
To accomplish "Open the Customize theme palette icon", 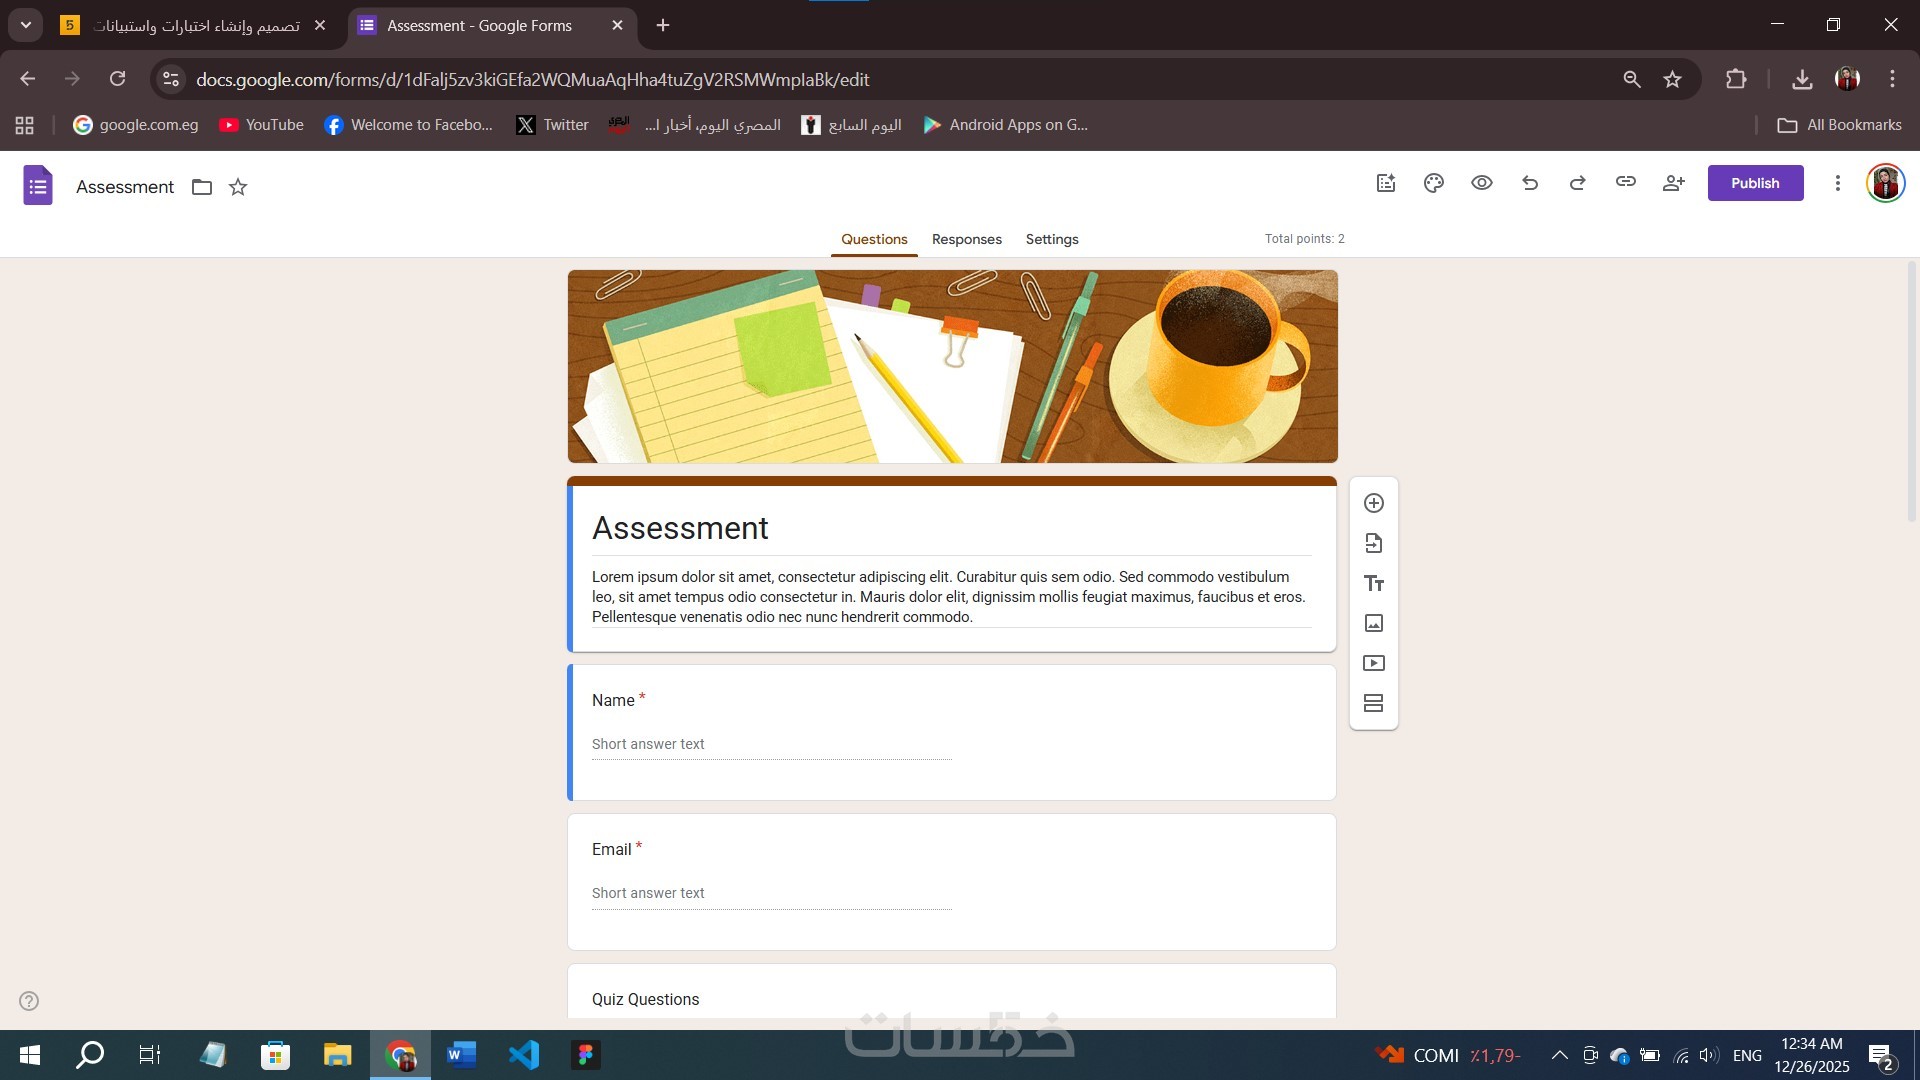I will [x=1434, y=183].
